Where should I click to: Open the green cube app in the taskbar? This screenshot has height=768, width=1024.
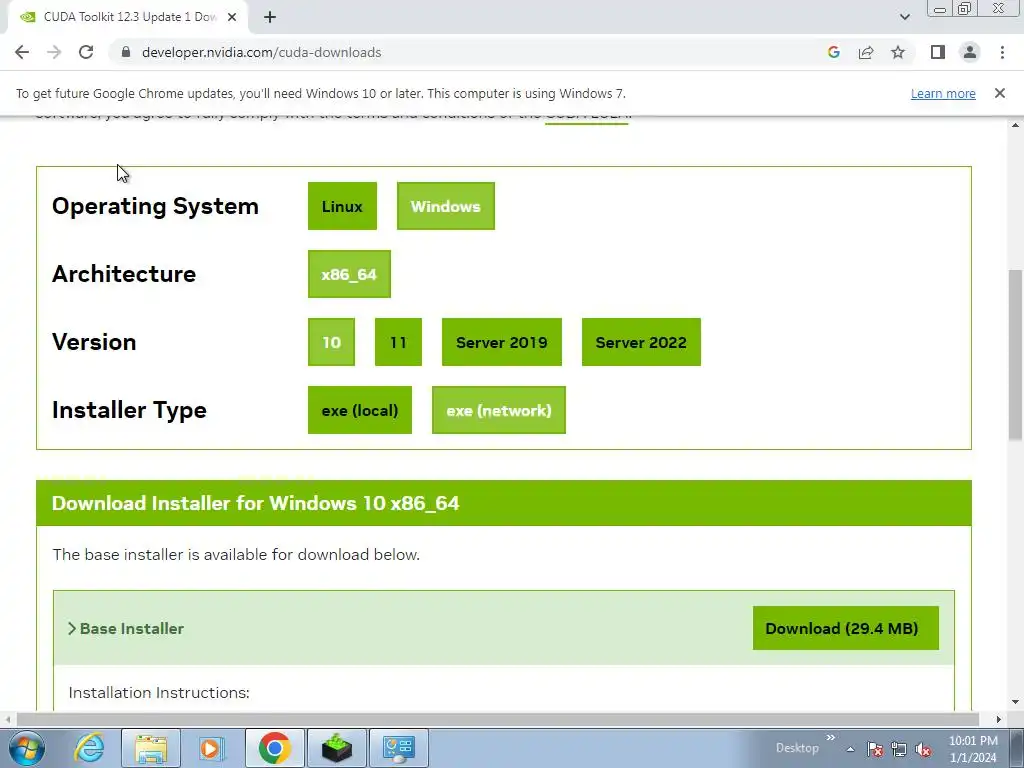point(336,748)
